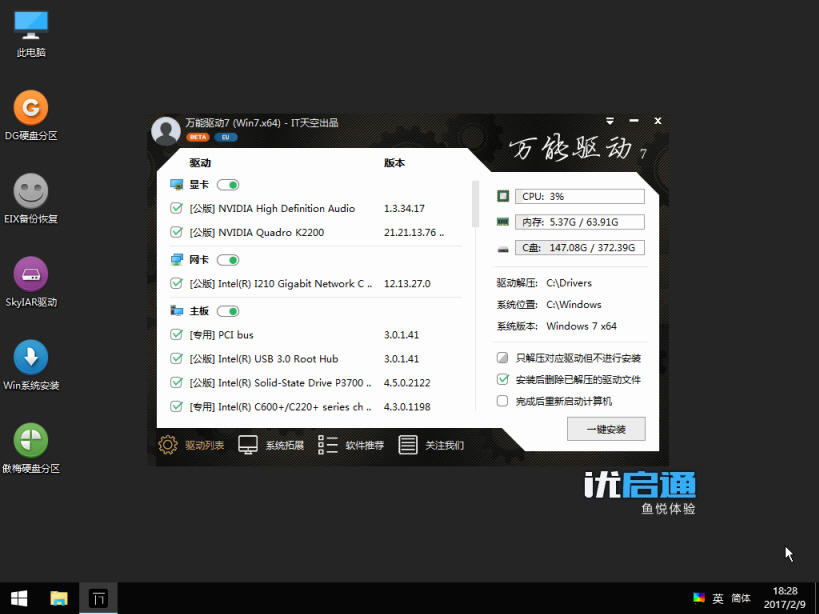Image resolution: width=819 pixels, height=614 pixels.
Task: Click the 英 input language indicator
Action: pos(718,598)
